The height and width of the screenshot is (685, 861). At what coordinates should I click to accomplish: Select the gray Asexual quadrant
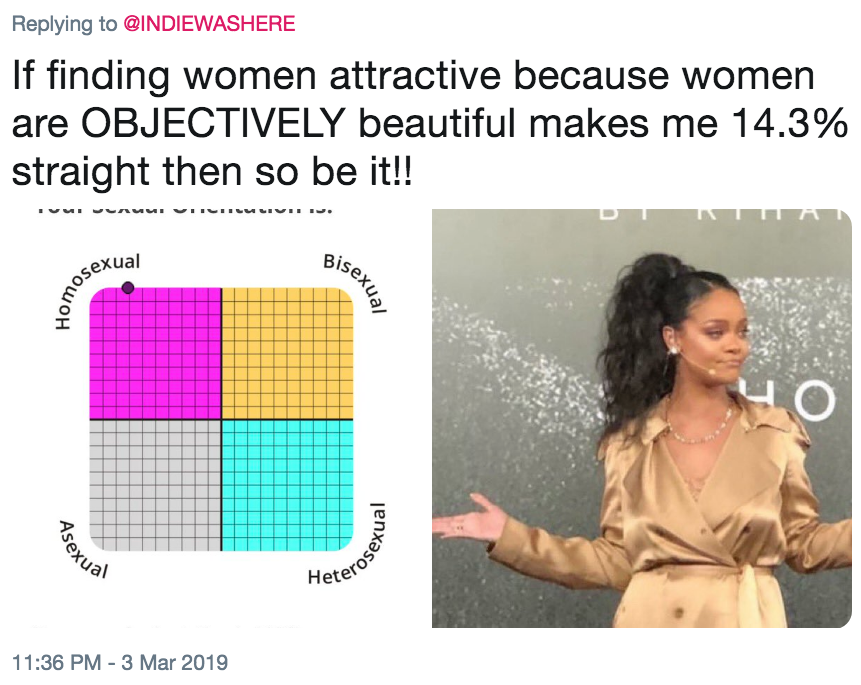click(x=155, y=485)
